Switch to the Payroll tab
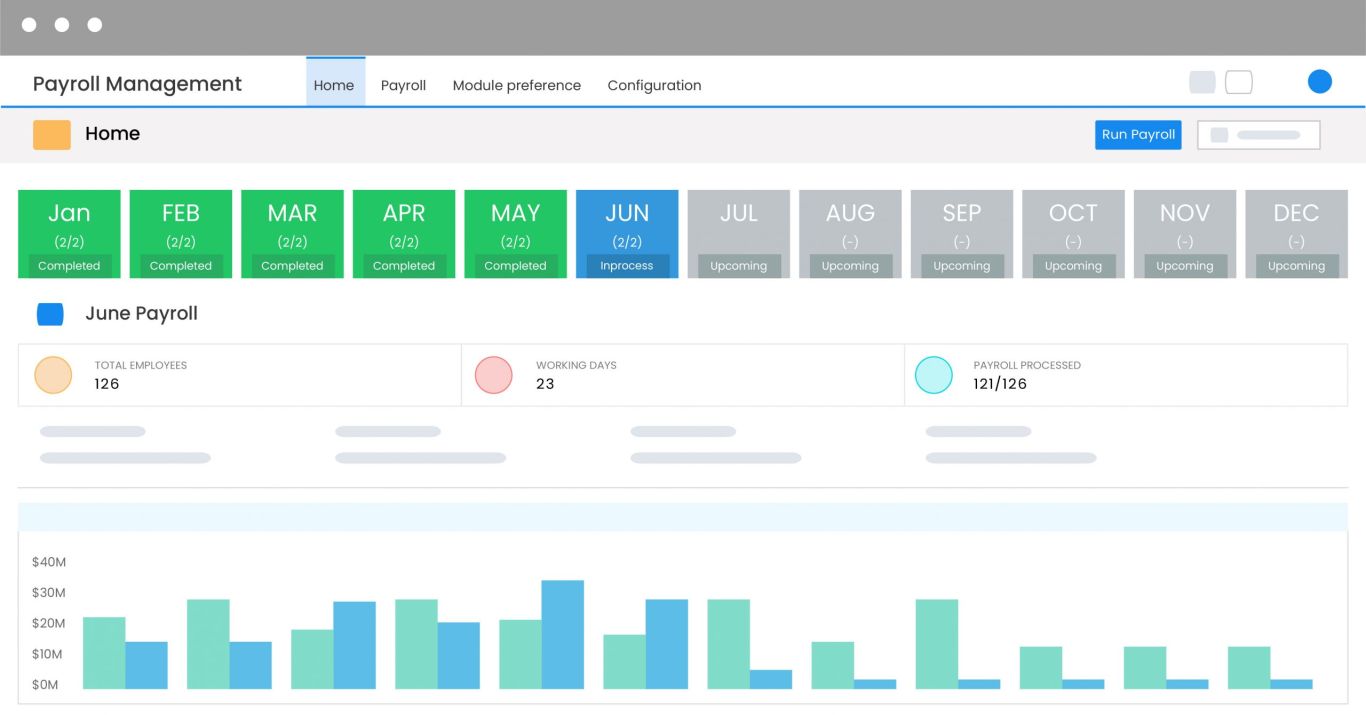The height and width of the screenshot is (715, 1366). (403, 85)
